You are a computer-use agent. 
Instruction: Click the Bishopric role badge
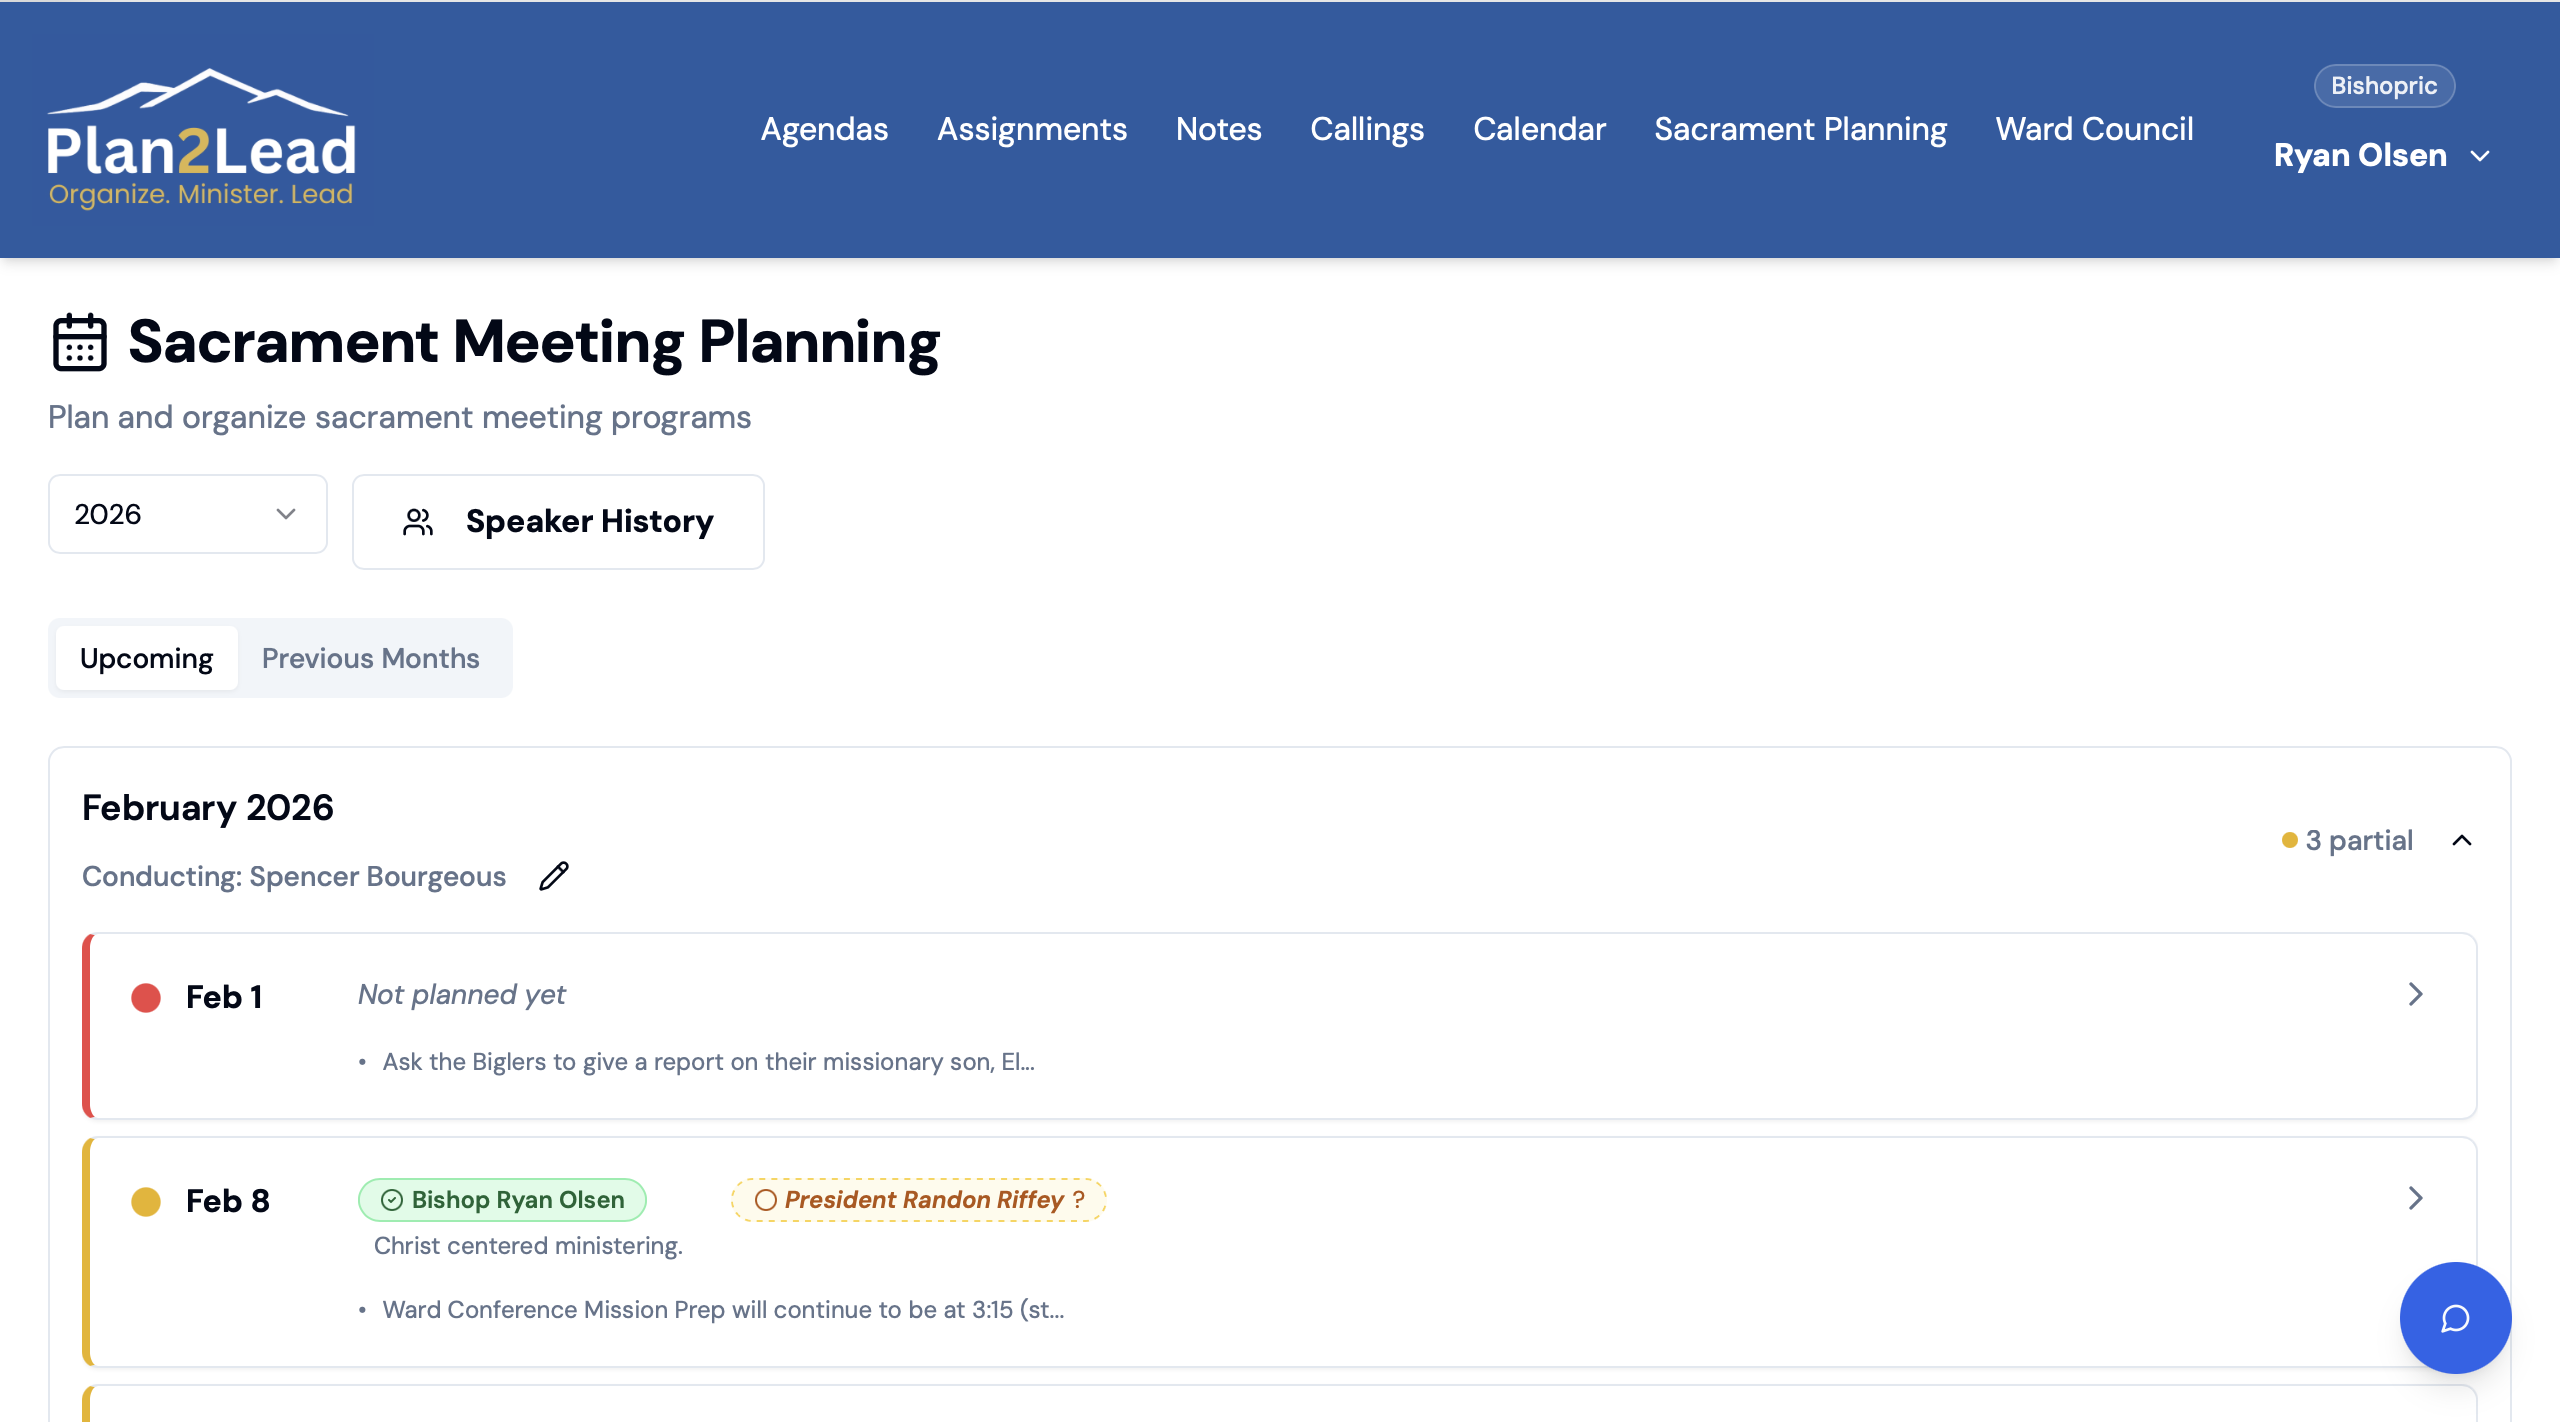(2384, 86)
